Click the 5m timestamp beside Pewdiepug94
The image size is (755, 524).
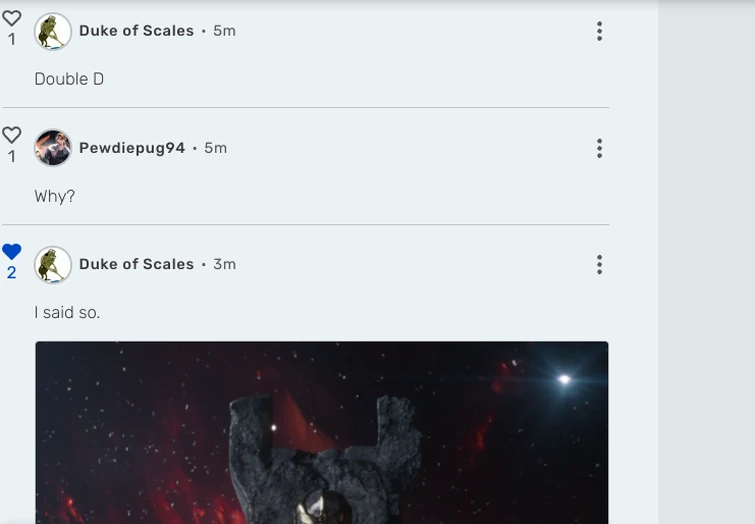[x=215, y=148]
